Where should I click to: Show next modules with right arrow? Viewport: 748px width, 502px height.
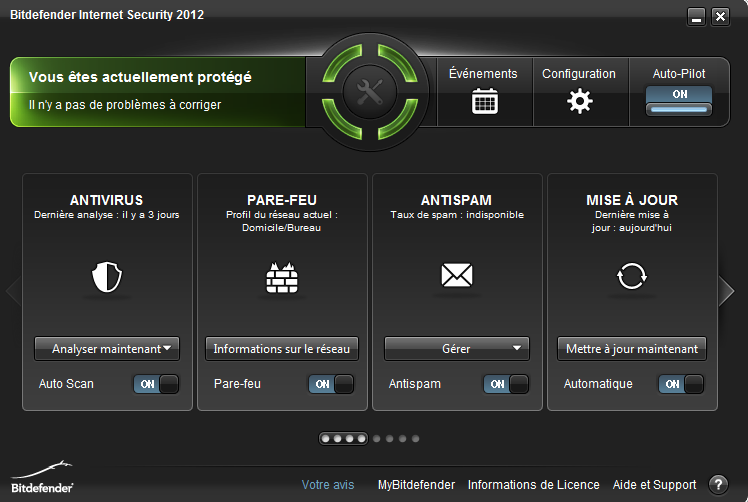727,291
